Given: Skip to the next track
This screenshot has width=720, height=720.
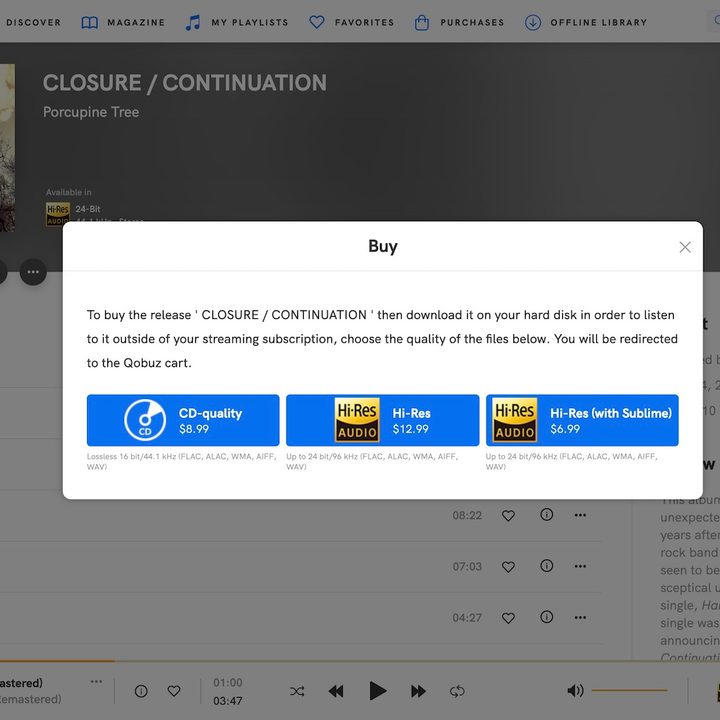Looking at the screenshot, I should [418, 691].
